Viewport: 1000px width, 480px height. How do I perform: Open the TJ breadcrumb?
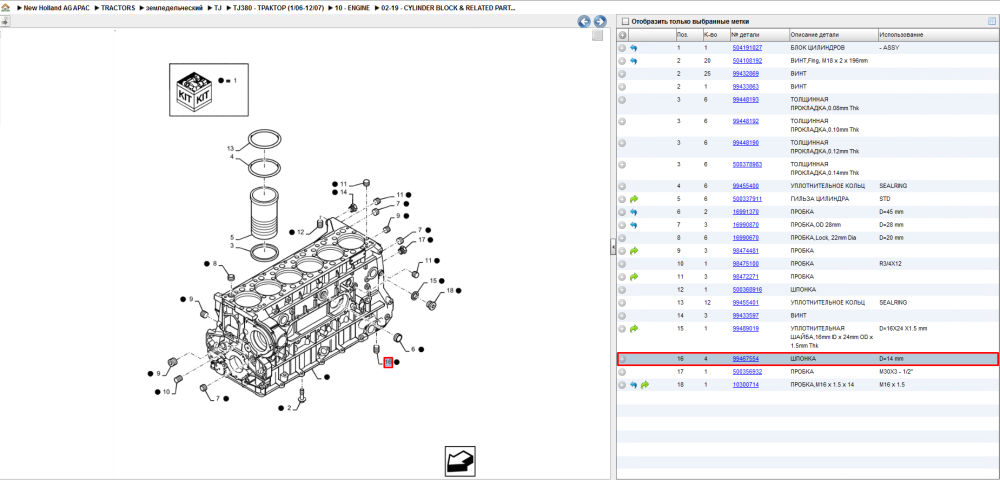(218, 9)
